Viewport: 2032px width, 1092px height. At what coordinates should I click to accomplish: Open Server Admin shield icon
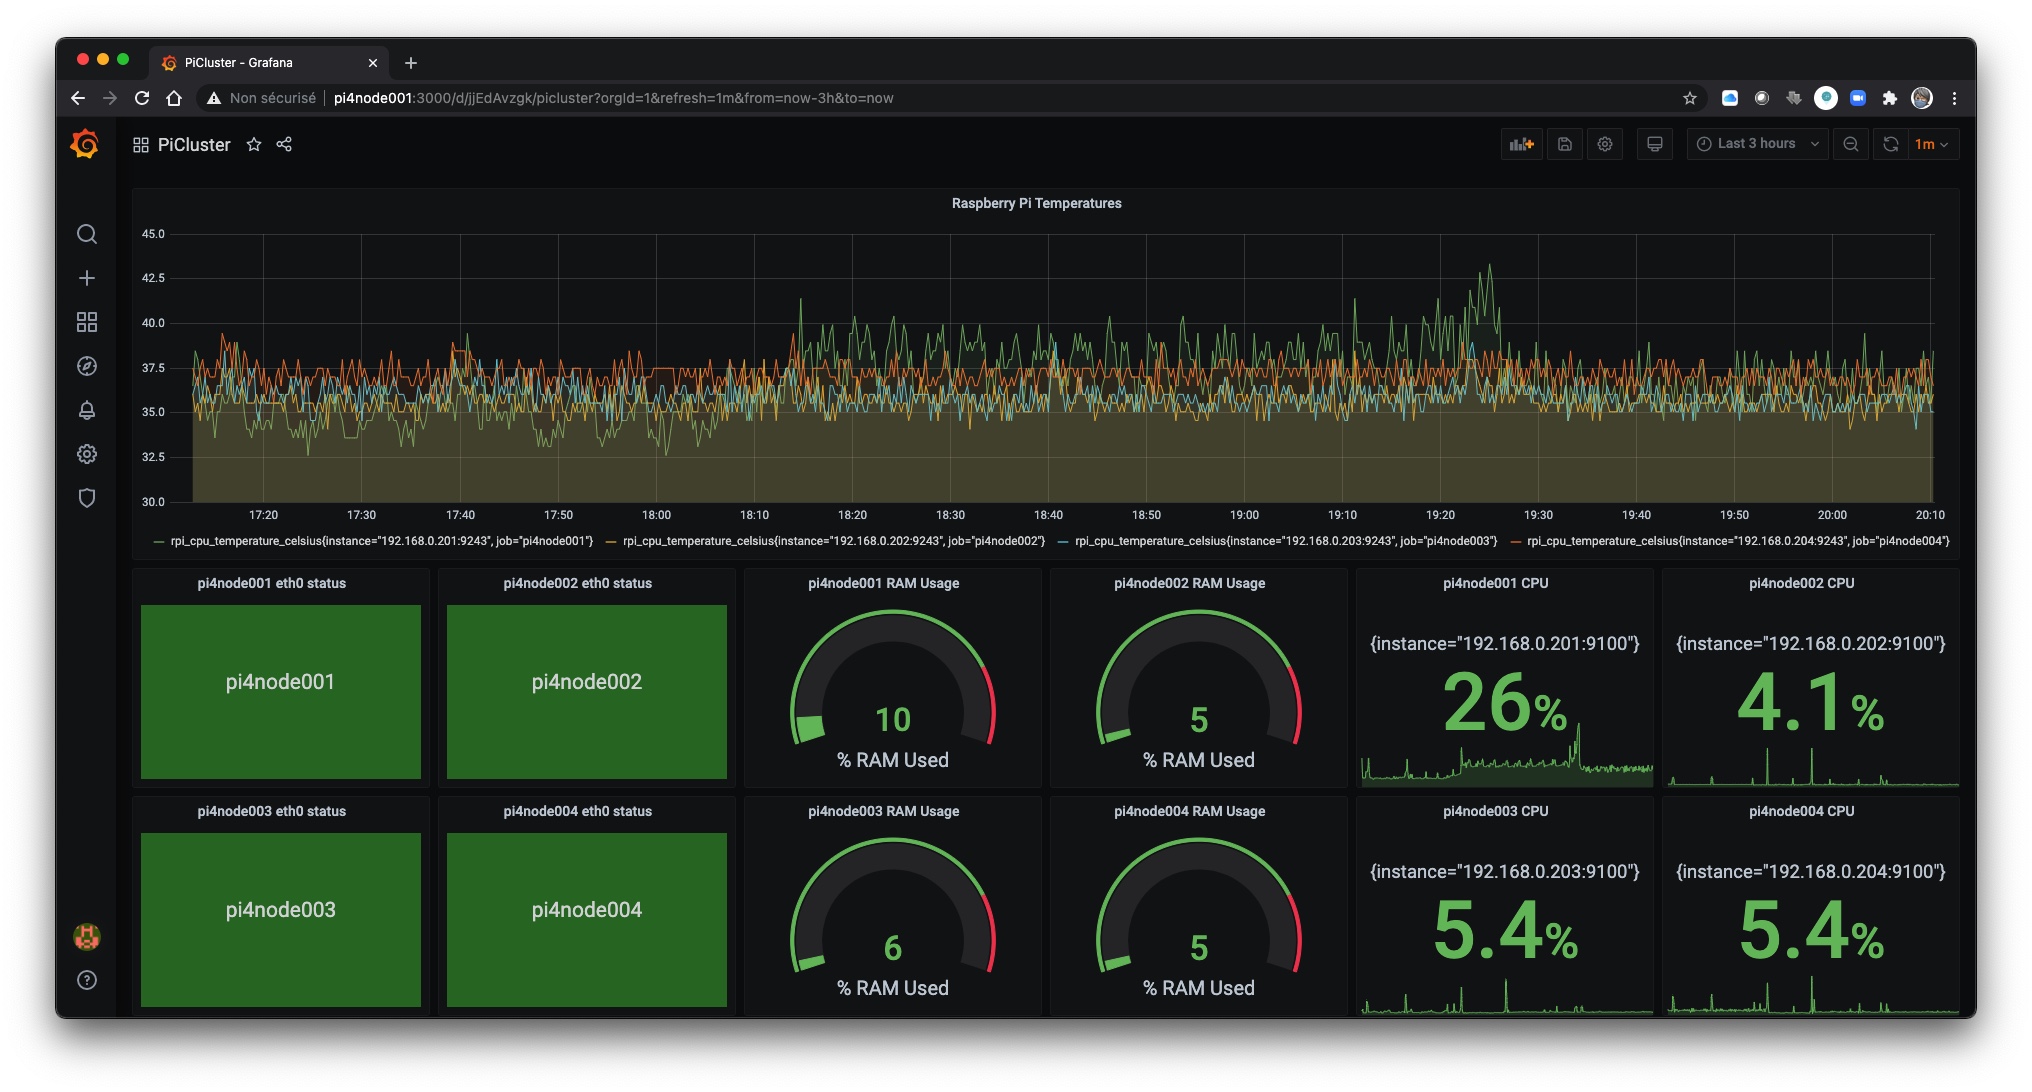(87, 498)
